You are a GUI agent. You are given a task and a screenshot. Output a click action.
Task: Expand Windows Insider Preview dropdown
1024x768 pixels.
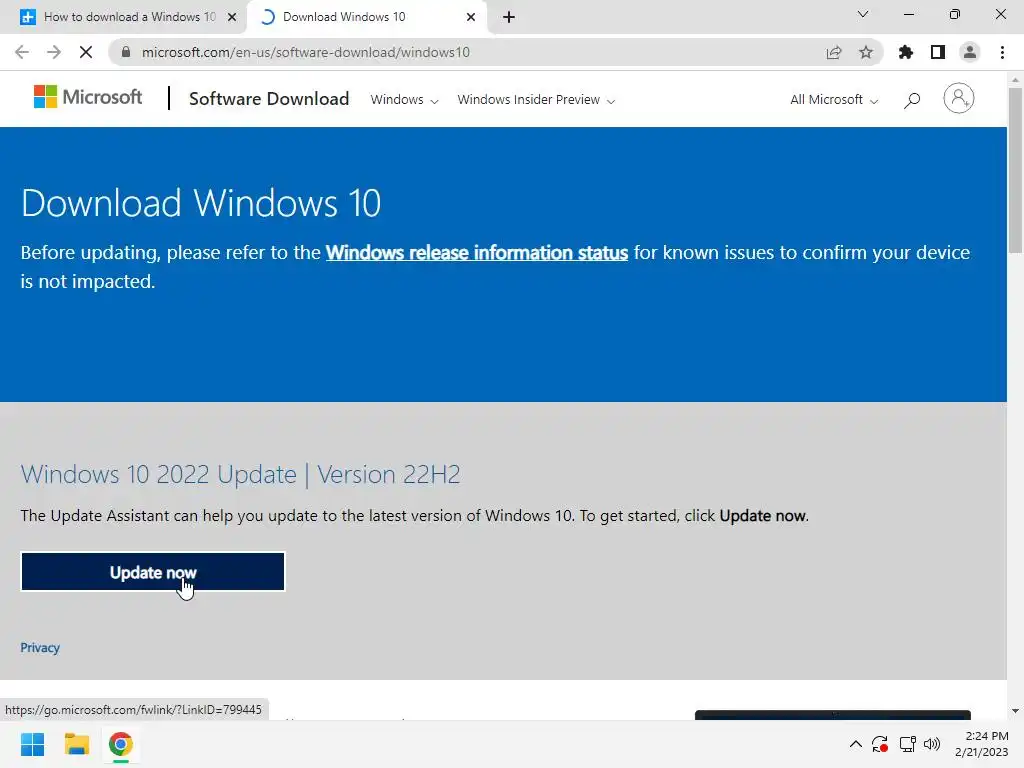click(x=536, y=100)
